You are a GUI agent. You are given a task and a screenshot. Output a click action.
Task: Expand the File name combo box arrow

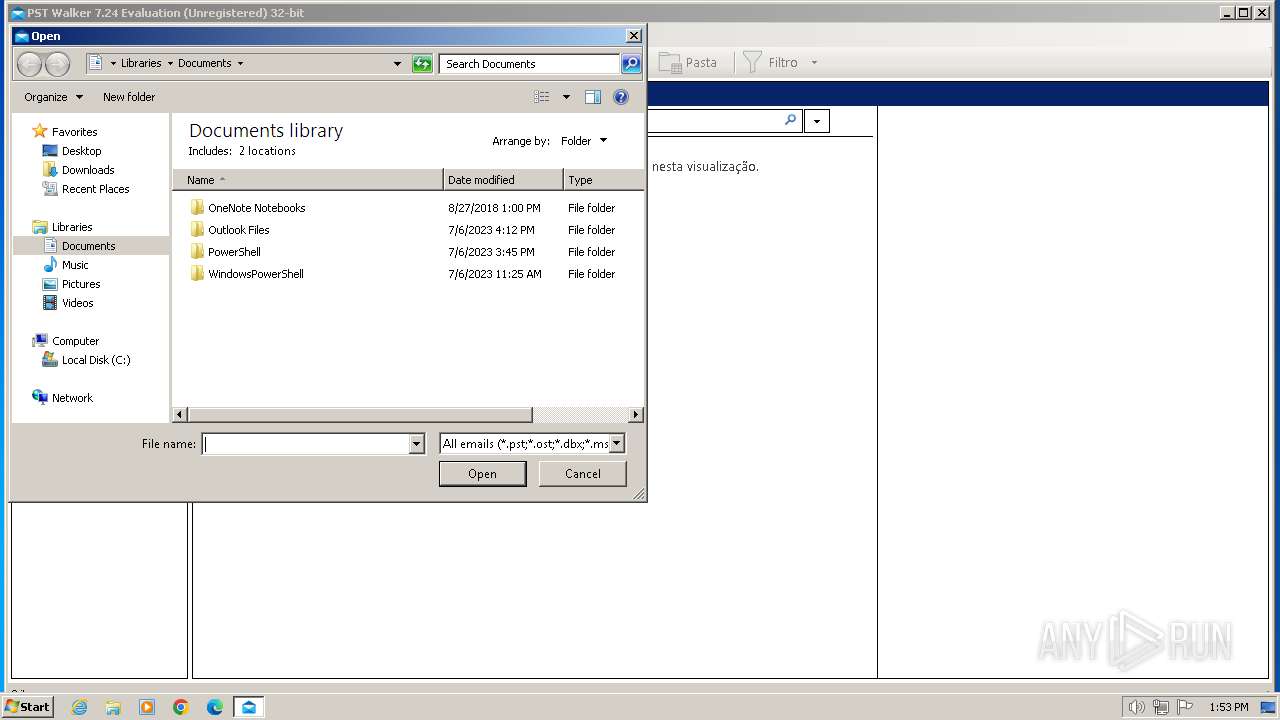[x=417, y=444]
